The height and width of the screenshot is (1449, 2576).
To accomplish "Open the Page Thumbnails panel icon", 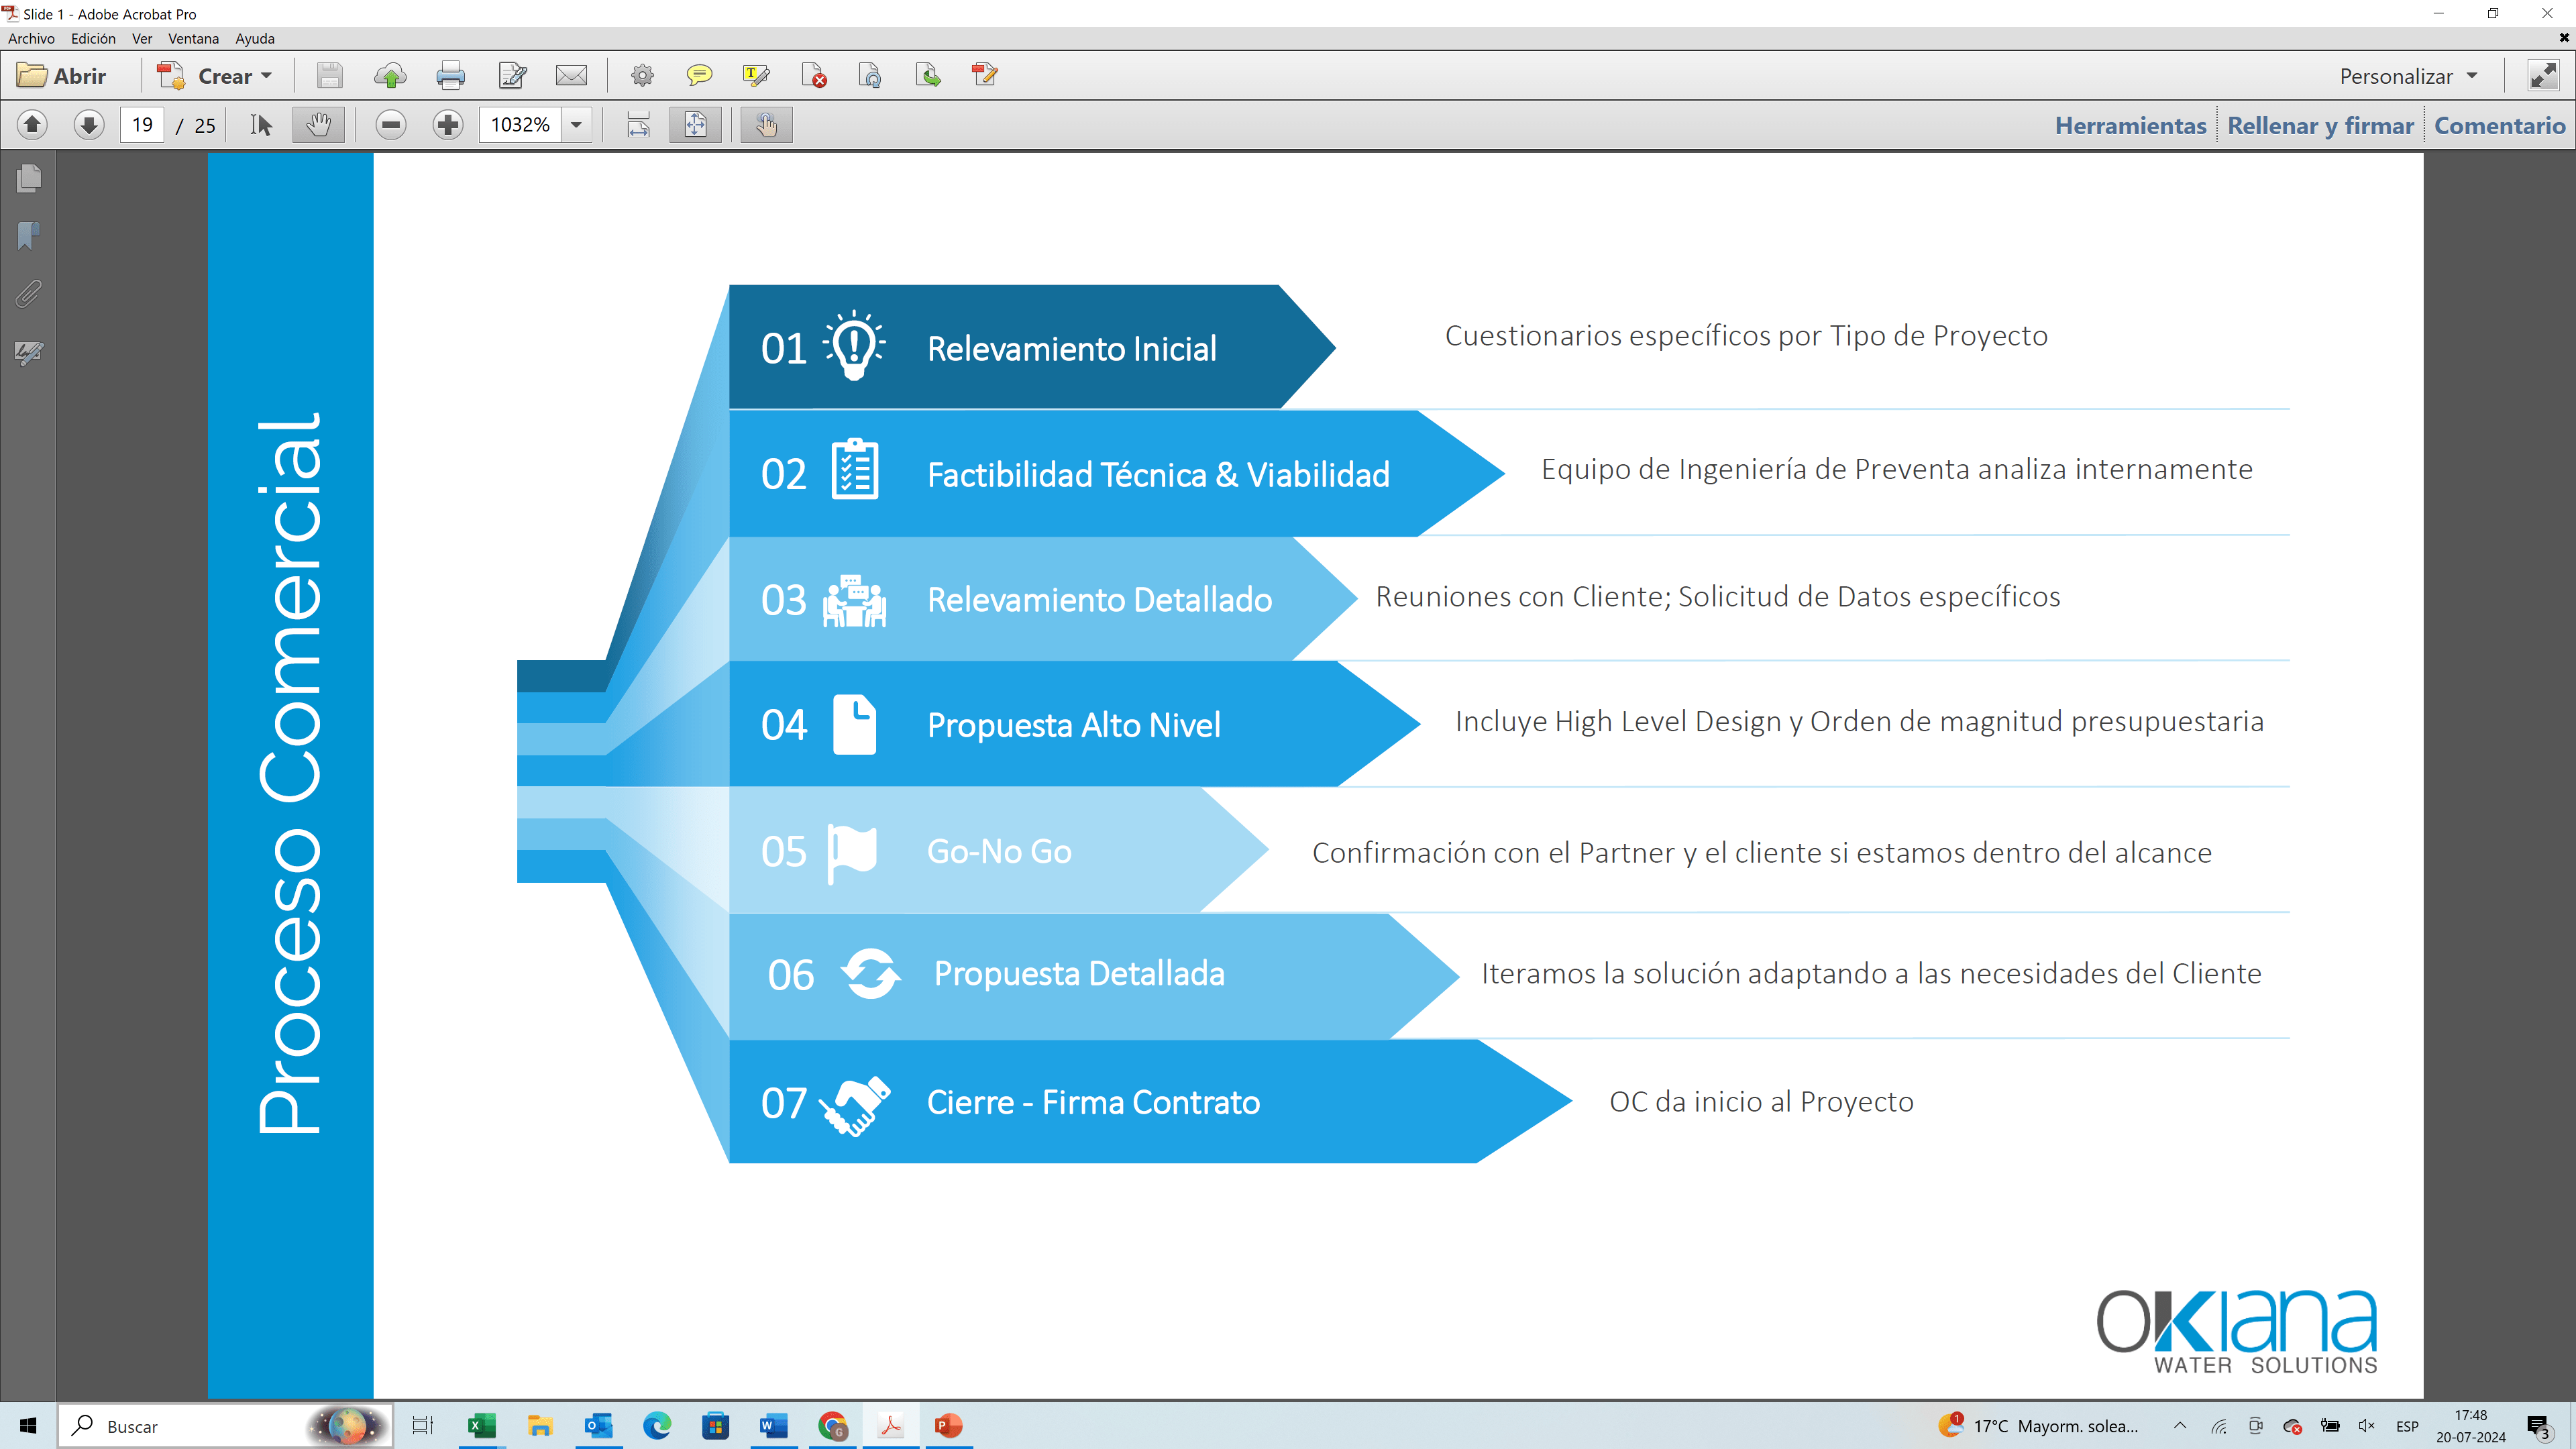I will coord(29,179).
